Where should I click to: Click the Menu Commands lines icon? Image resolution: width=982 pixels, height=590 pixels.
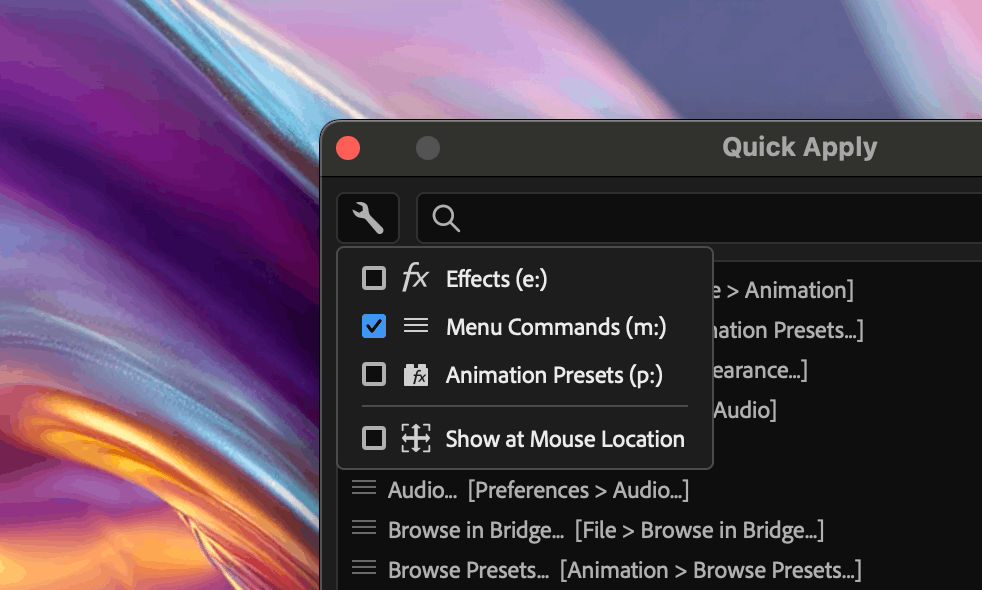[416, 326]
